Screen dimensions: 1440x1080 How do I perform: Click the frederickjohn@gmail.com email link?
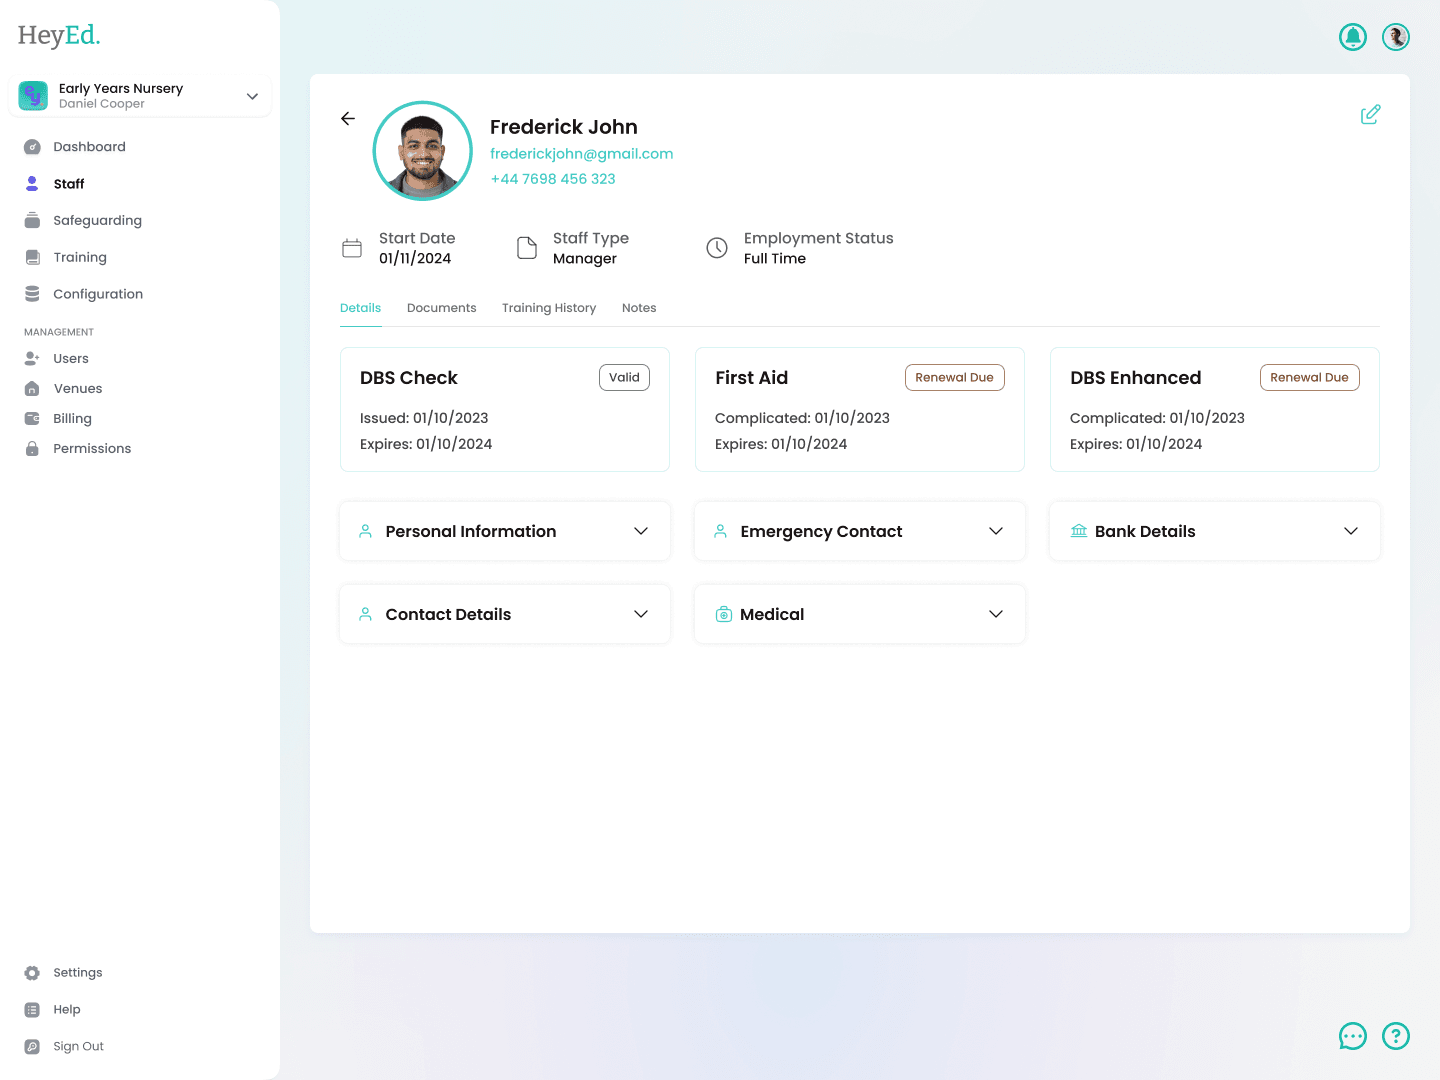coord(581,154)
